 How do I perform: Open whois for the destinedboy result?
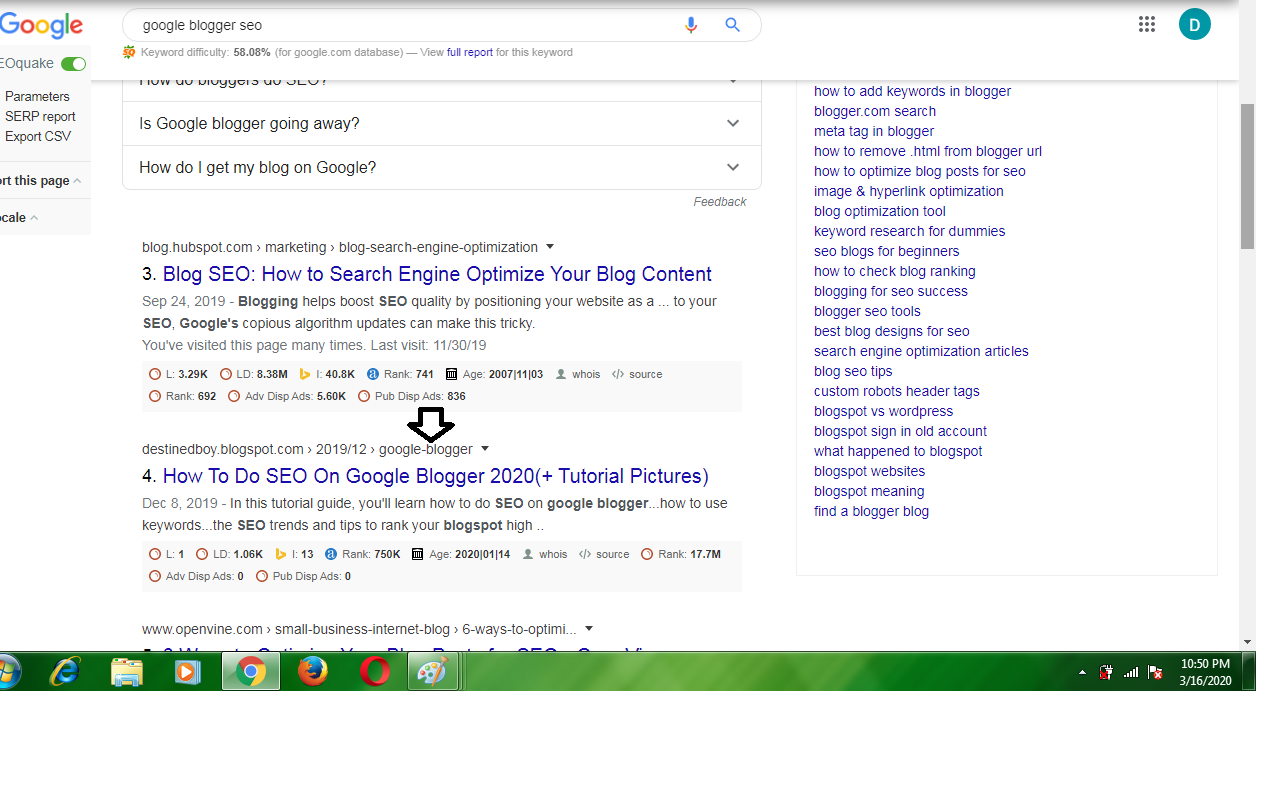pos(545,554)
